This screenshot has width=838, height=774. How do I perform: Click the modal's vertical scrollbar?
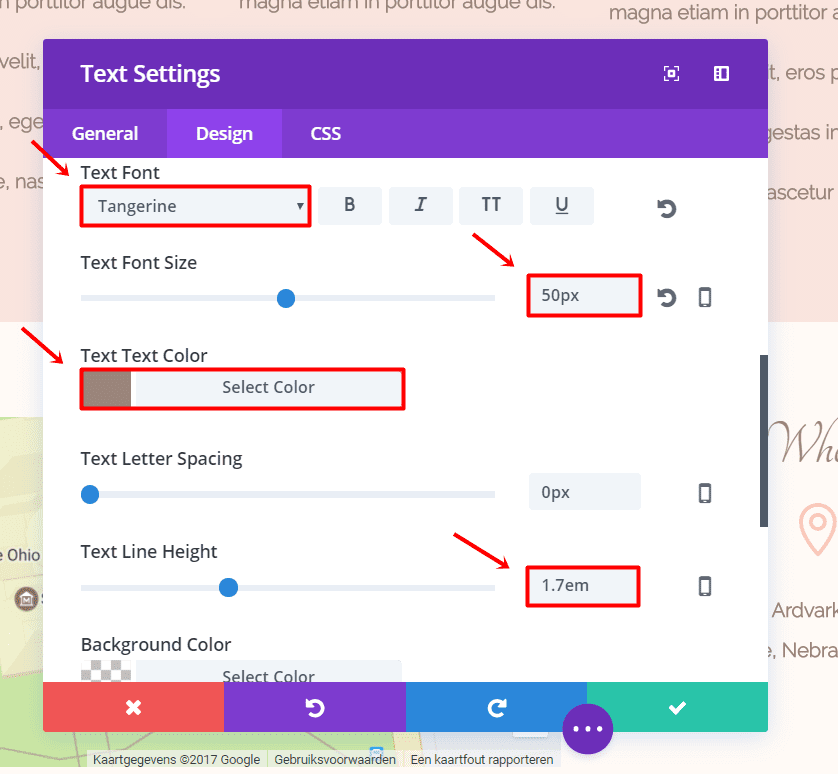[x=764, y=441]
